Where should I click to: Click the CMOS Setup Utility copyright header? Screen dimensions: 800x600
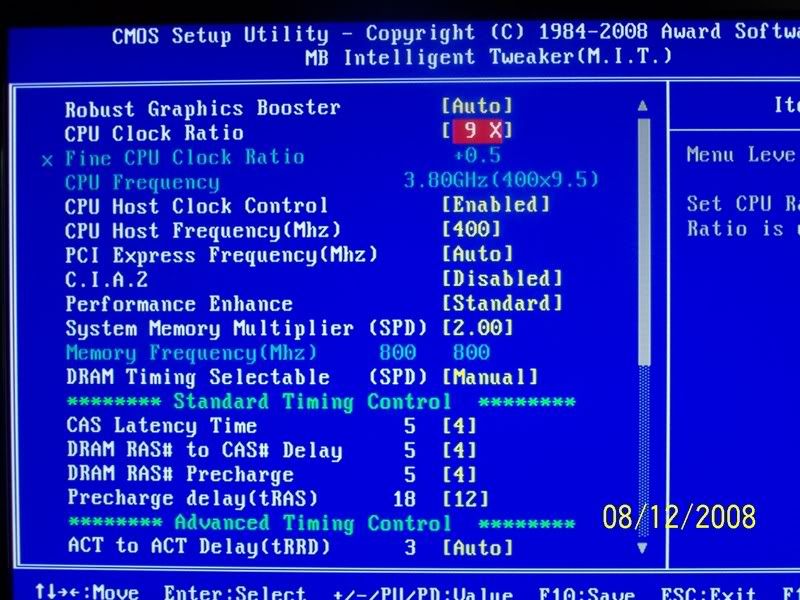tap(456, 34)
